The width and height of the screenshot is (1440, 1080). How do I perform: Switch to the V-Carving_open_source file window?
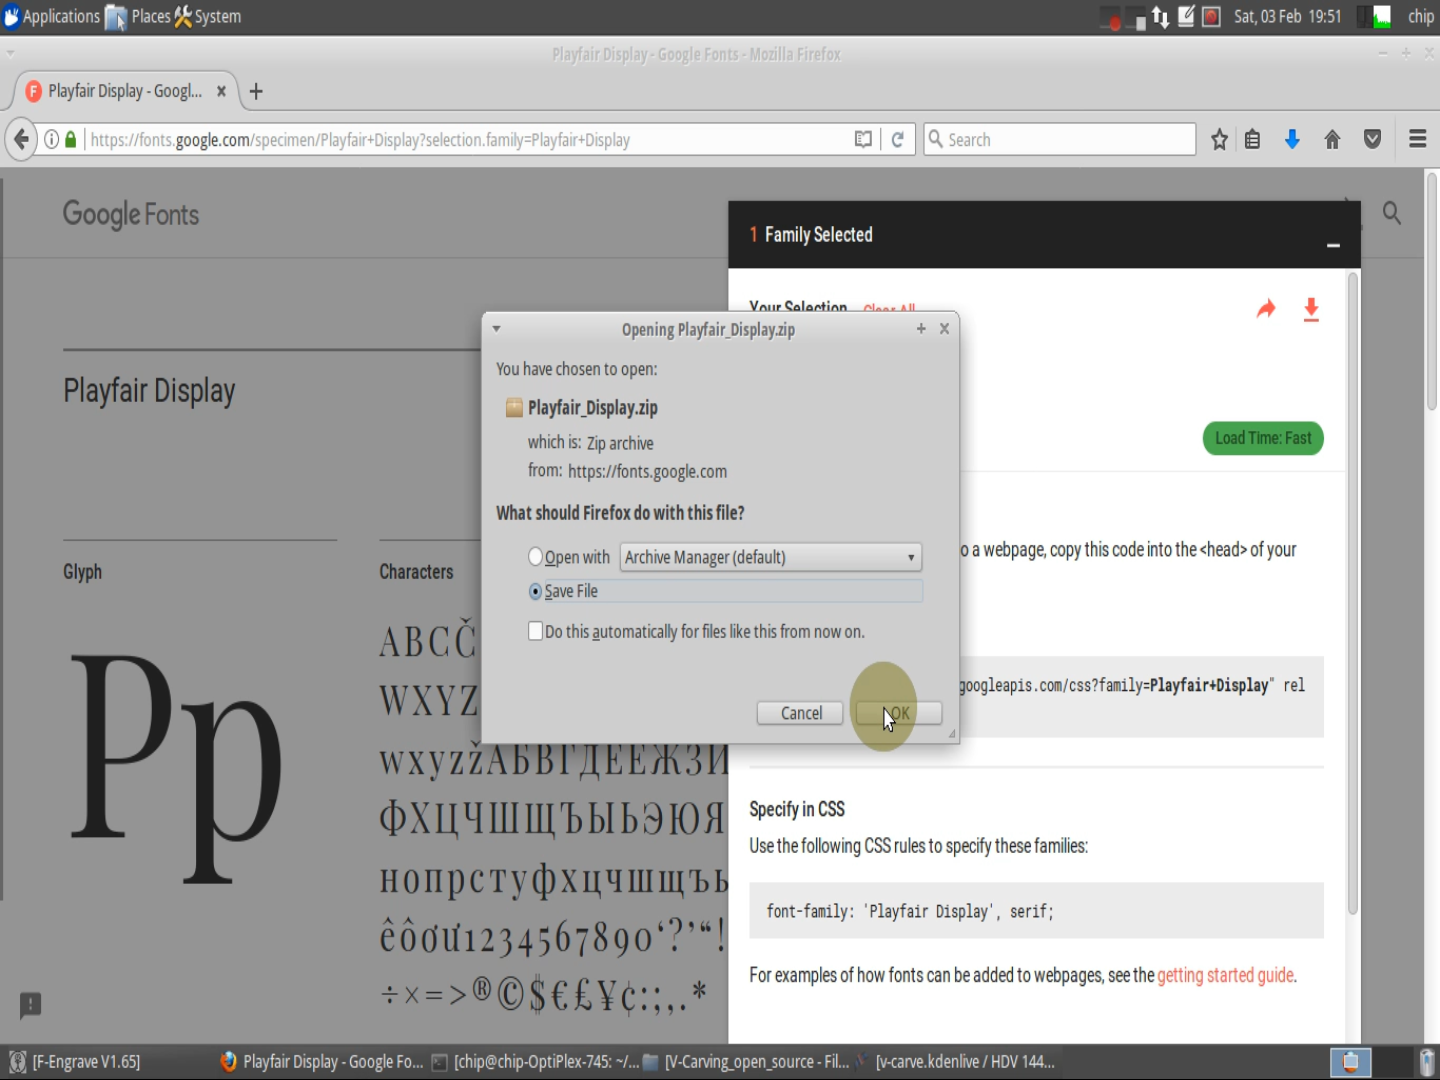pyautogui.click(x=746, y=1062)
